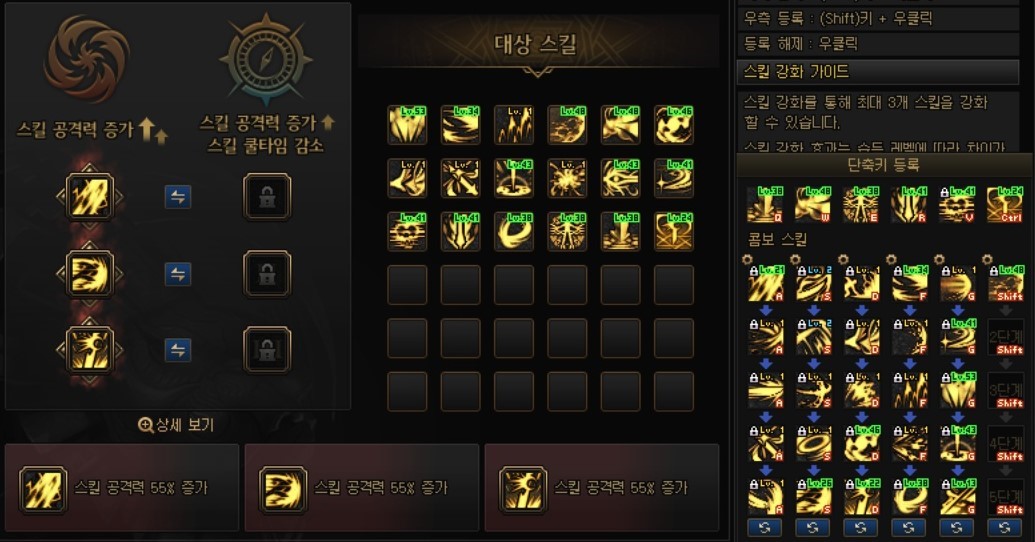Choose the Lv.48 Shift combo skill

click(1005, 284)
